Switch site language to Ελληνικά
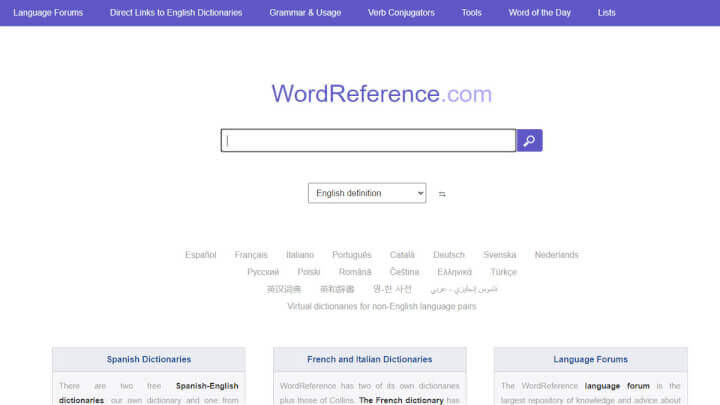This screenshot has height=405, width=720. point(455,272)
